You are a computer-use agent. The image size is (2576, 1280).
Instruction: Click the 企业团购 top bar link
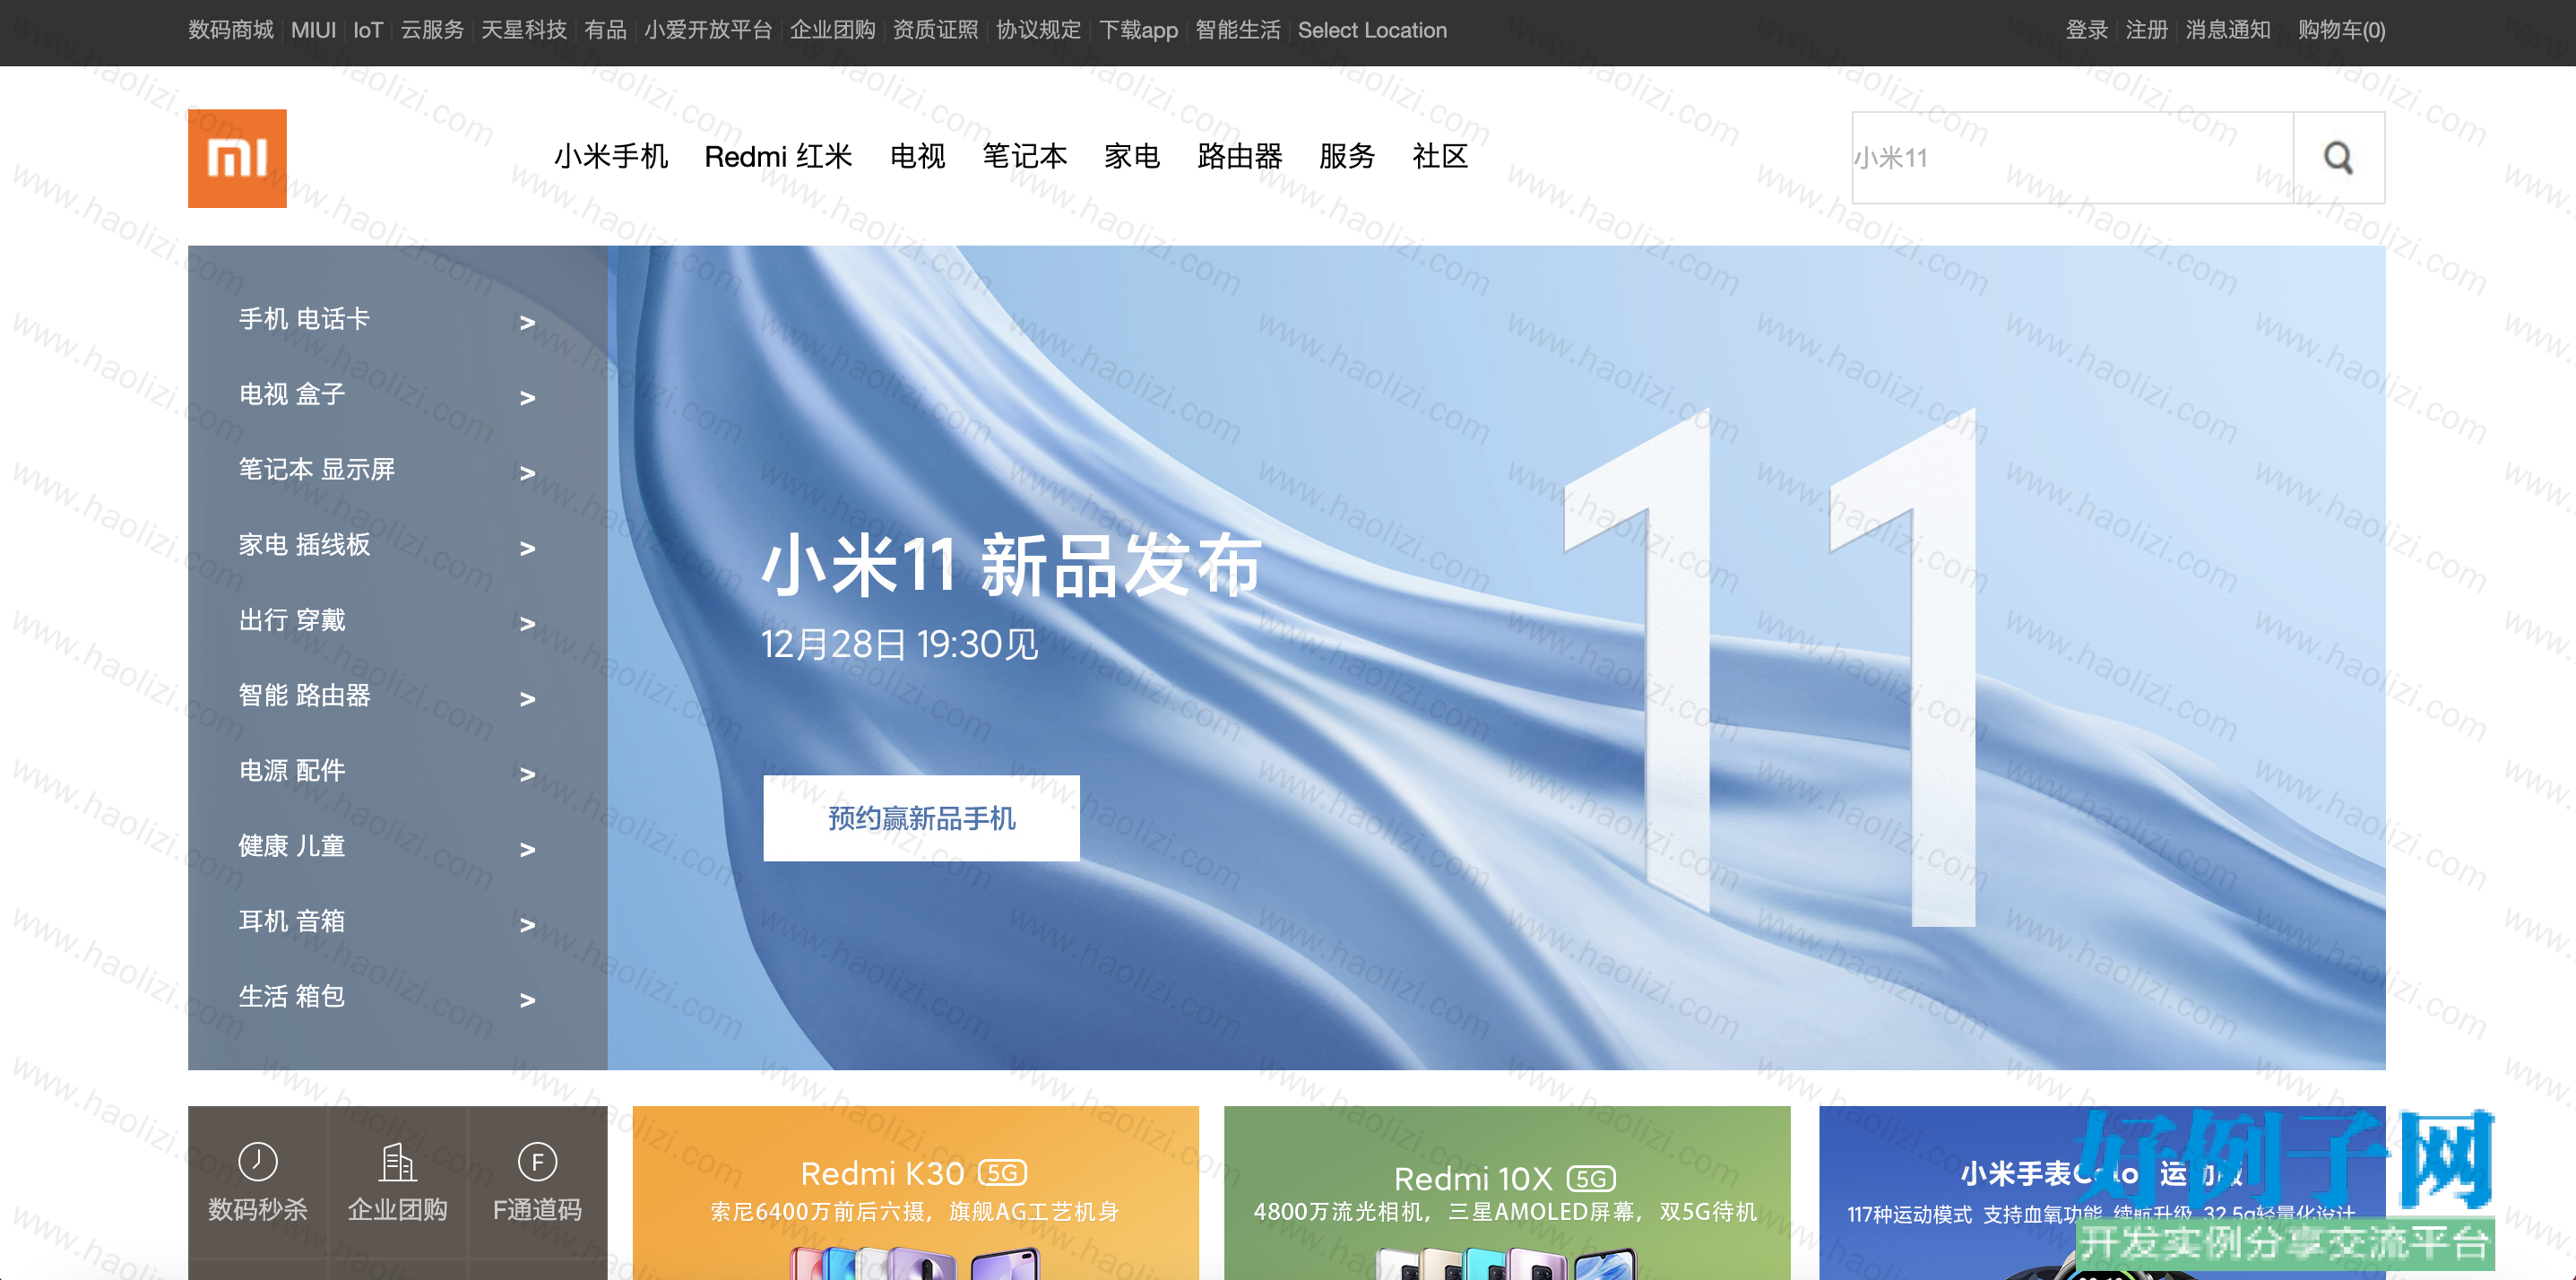point(832,30)
